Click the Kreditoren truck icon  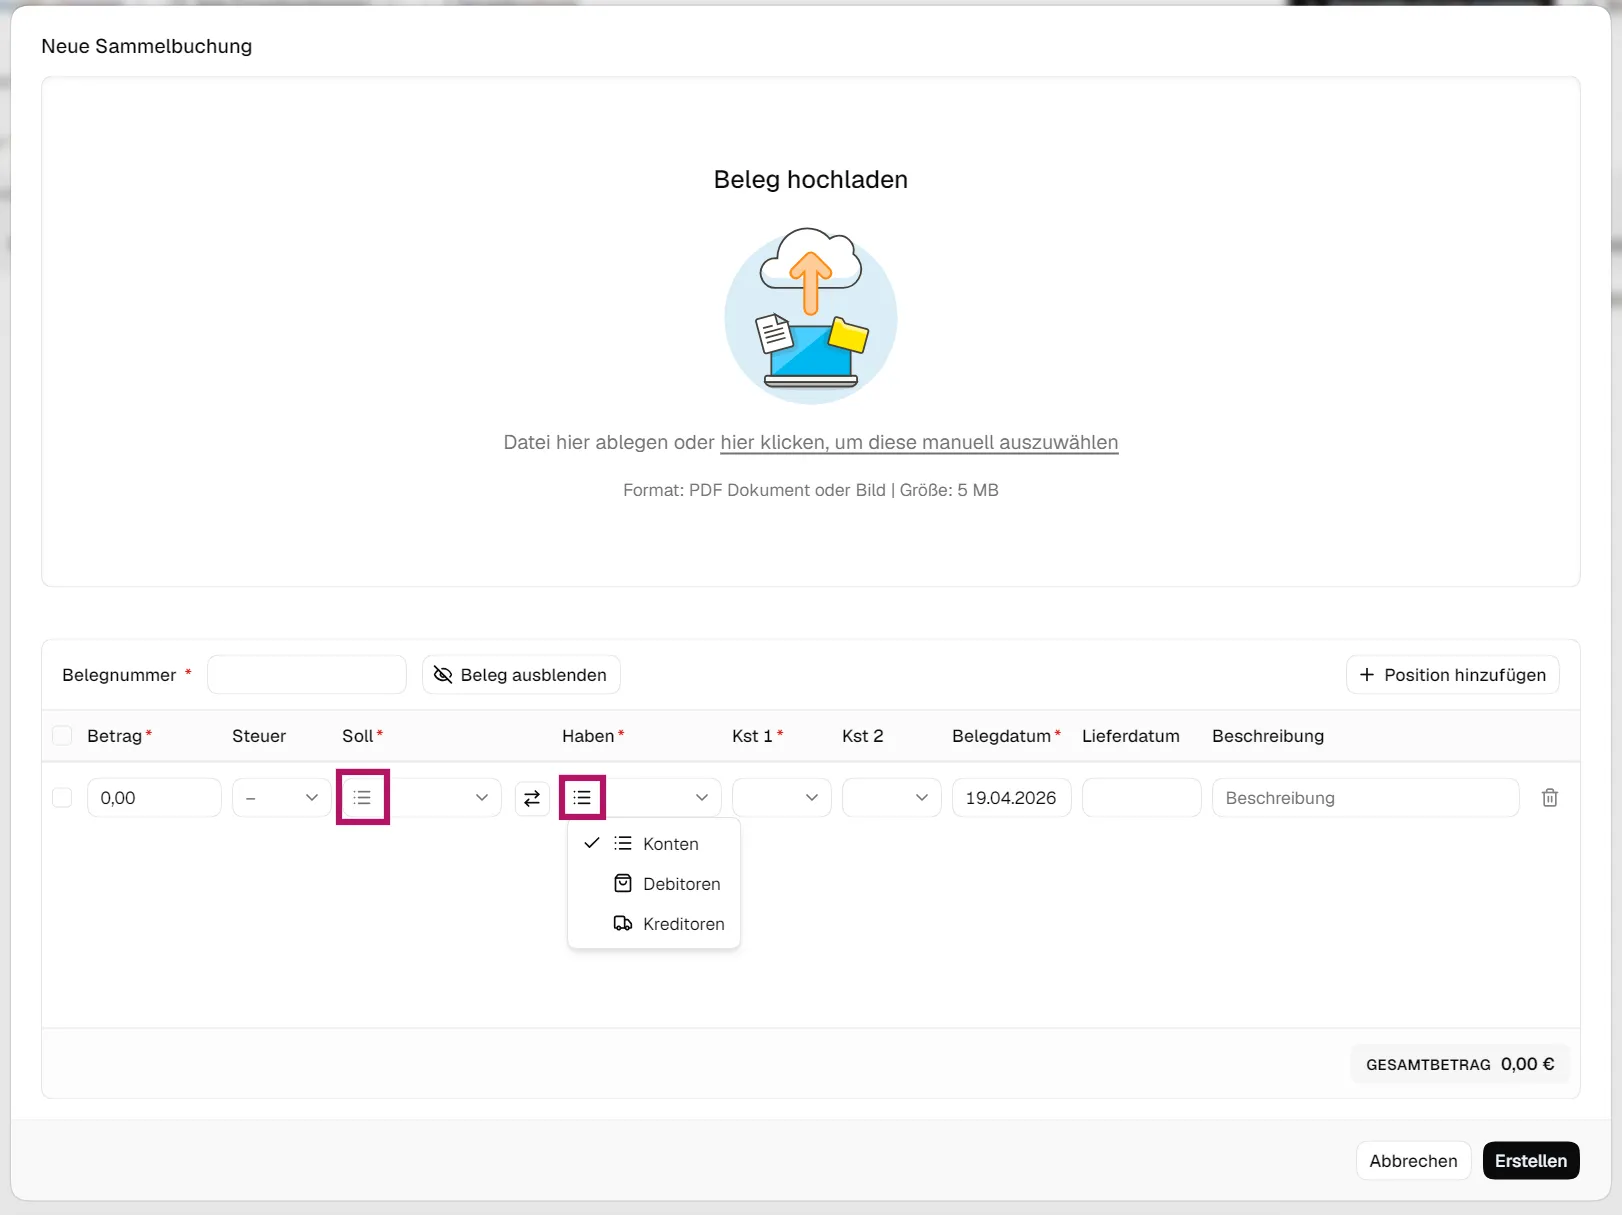pos(623,923)
